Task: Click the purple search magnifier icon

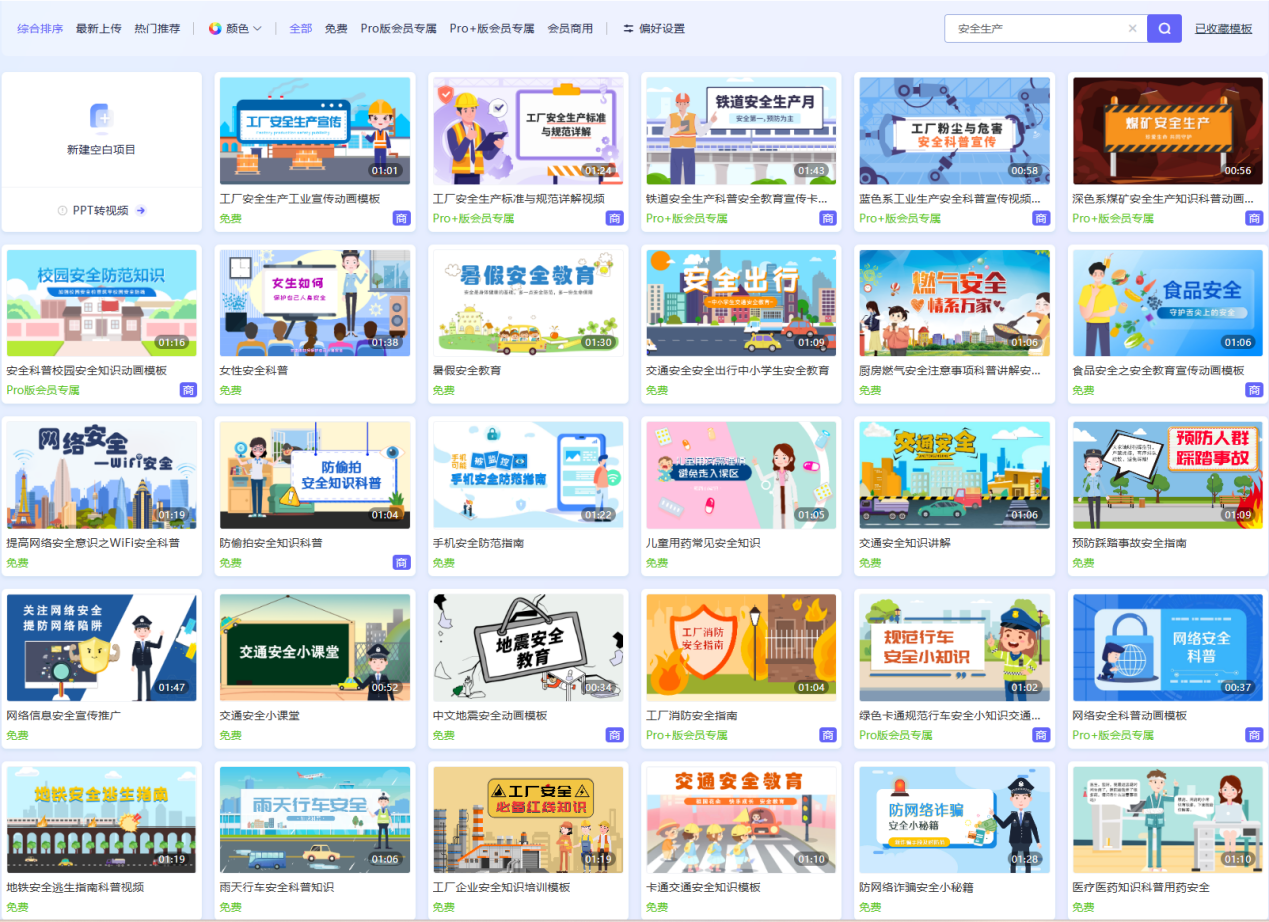Action: (1163, 27)
